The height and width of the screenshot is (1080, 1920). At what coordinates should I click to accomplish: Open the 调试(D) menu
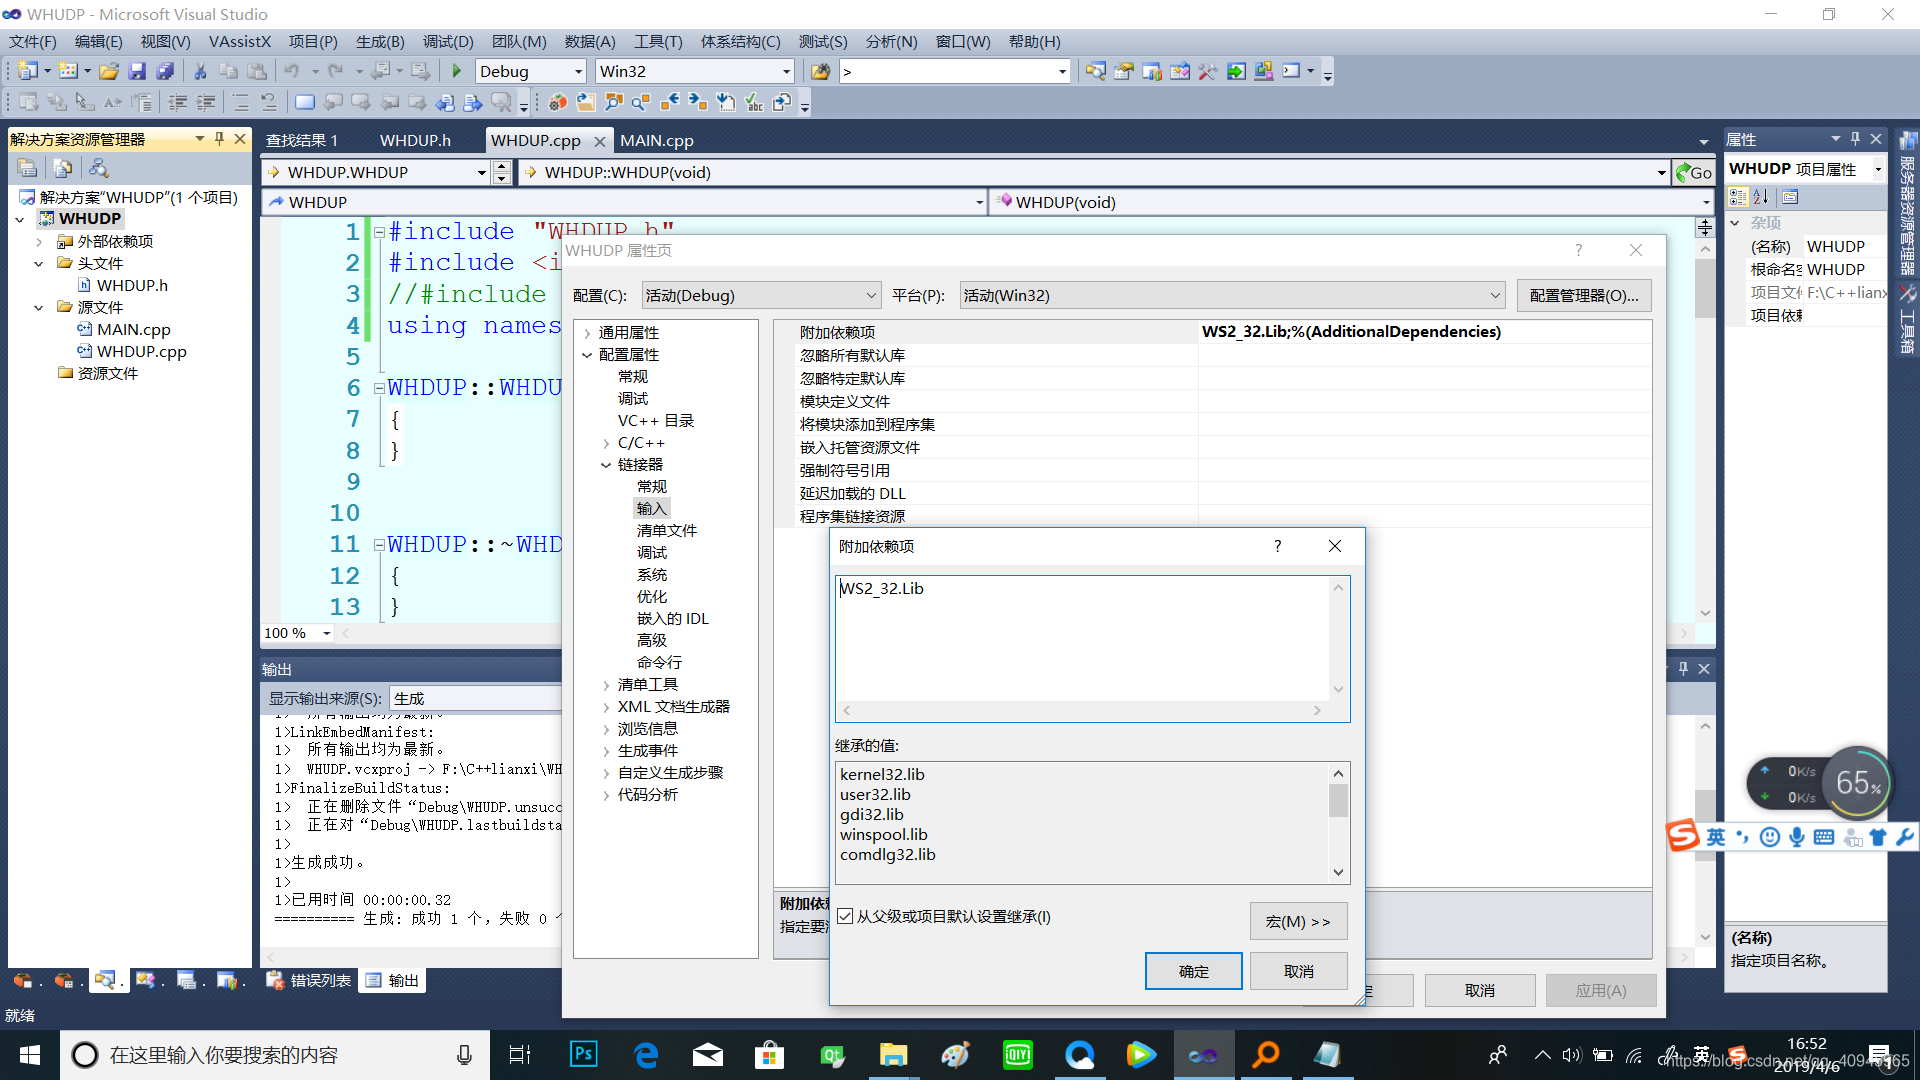(x=448, y=41)
